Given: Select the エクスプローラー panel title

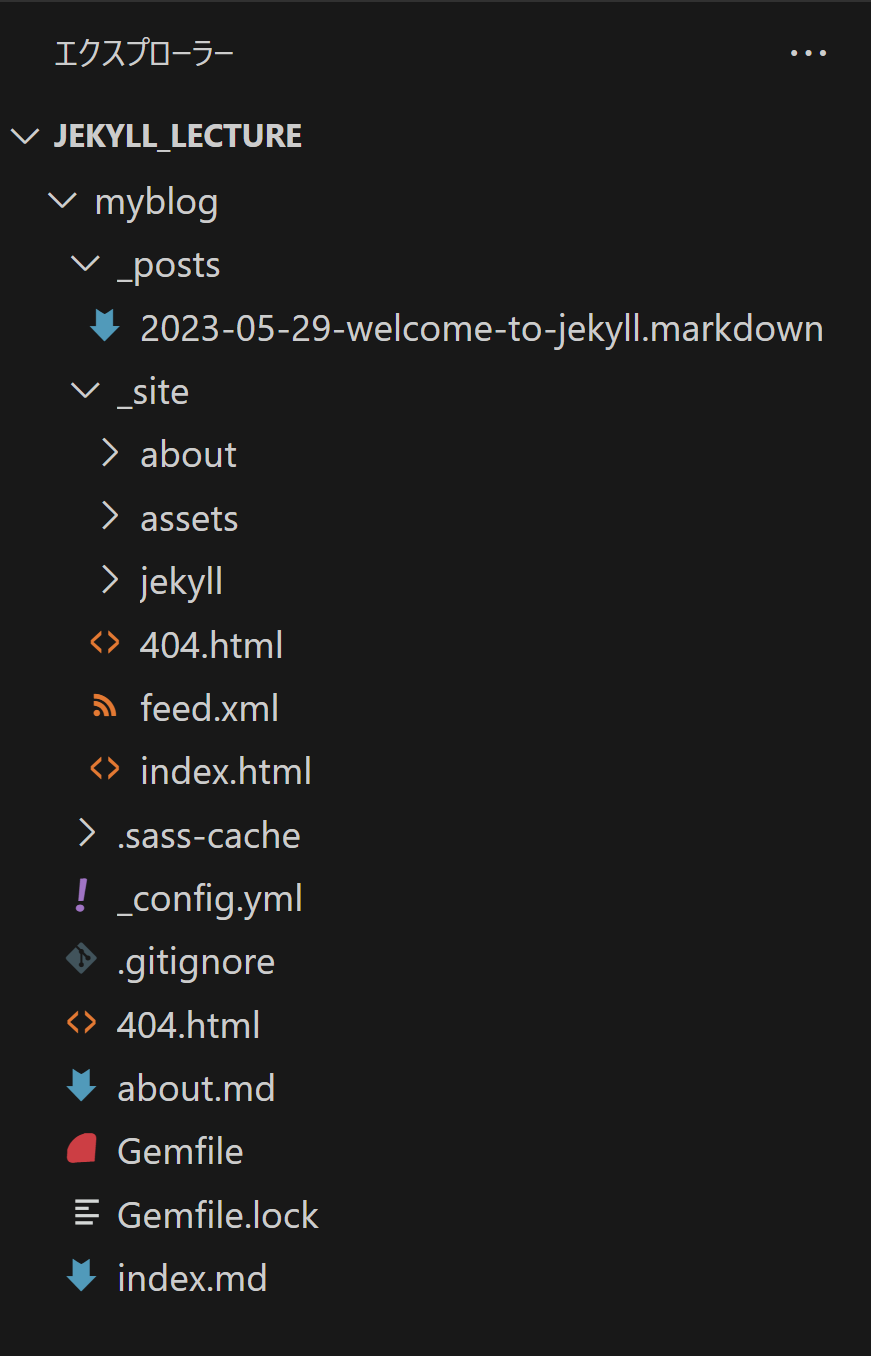Looking at the screenshot, I should 144,54.
